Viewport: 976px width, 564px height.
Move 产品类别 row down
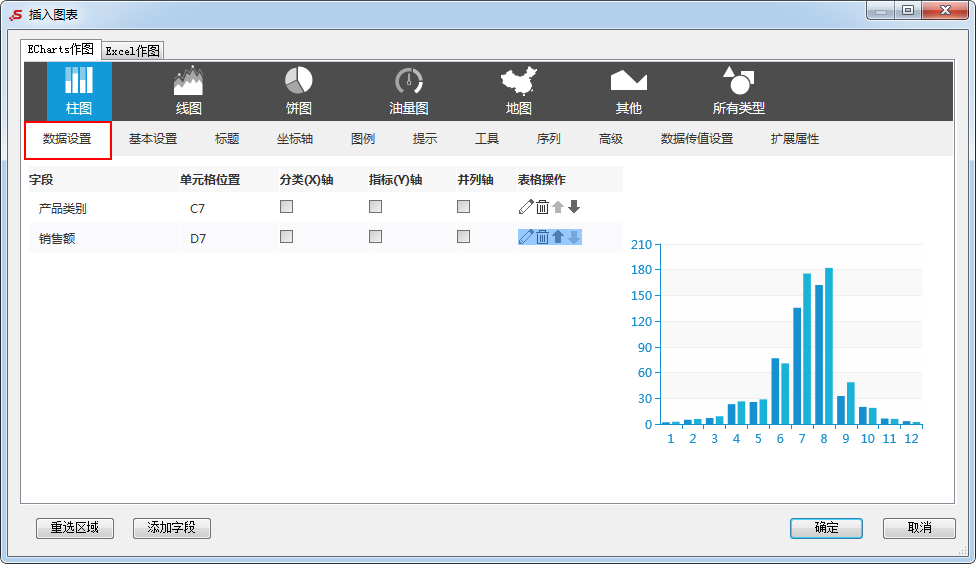(574, 207)
